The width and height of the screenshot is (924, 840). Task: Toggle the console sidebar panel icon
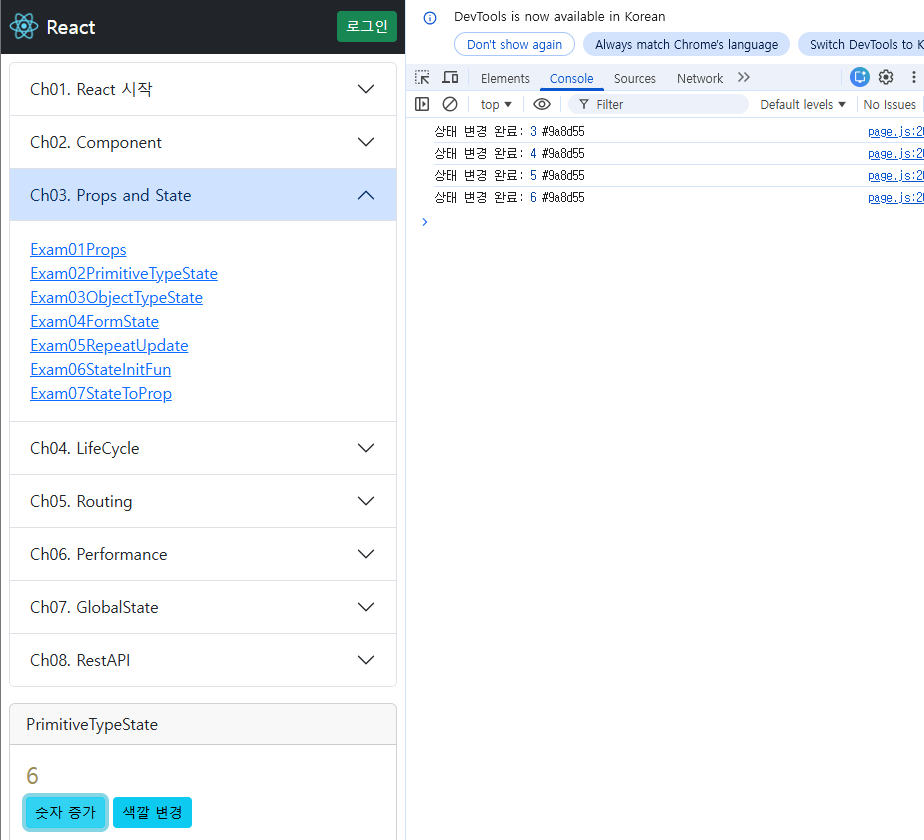point(422,104)
